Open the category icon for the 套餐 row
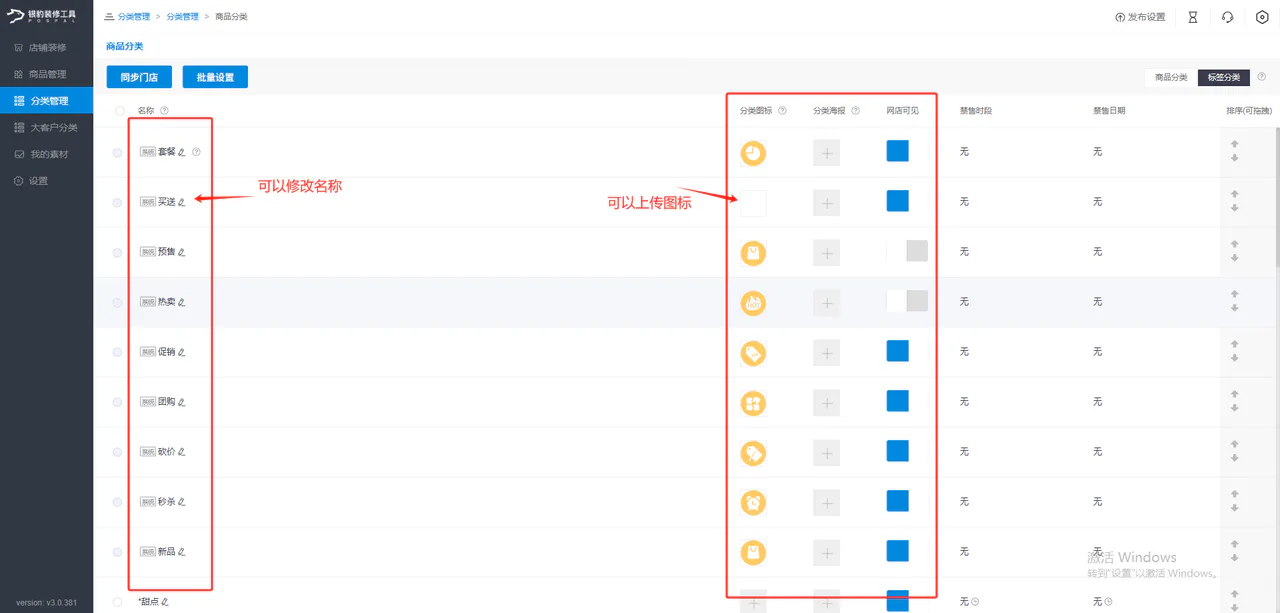Image resolution: width=1280 pixels, height=613 pixels. pyautogui.click(x=753, y=153)
